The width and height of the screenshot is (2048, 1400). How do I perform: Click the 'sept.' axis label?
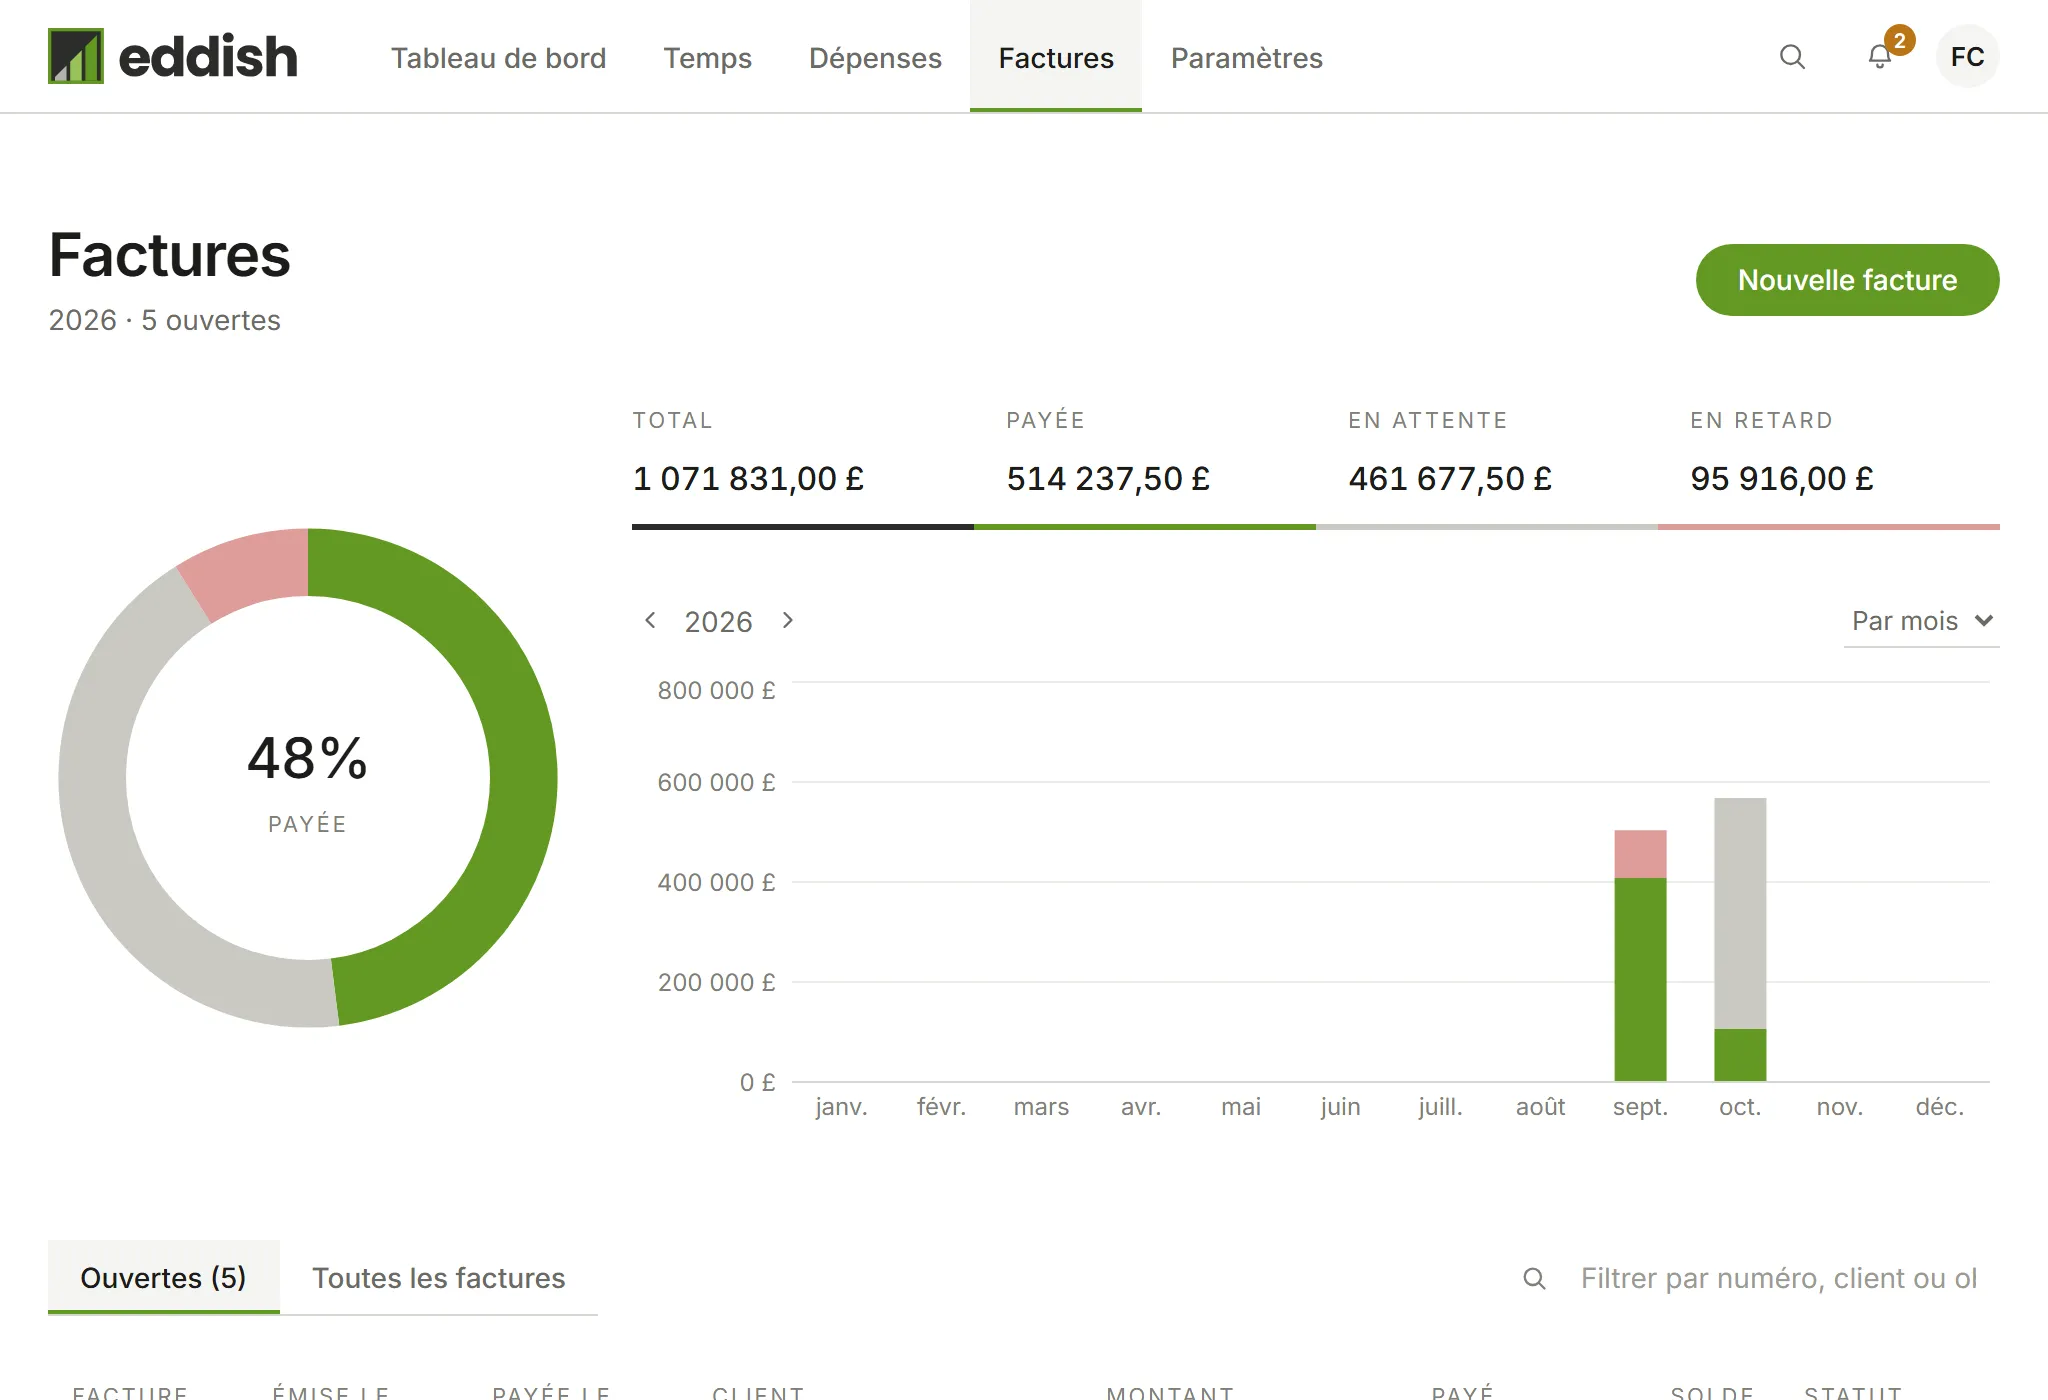[1640, 1107]
